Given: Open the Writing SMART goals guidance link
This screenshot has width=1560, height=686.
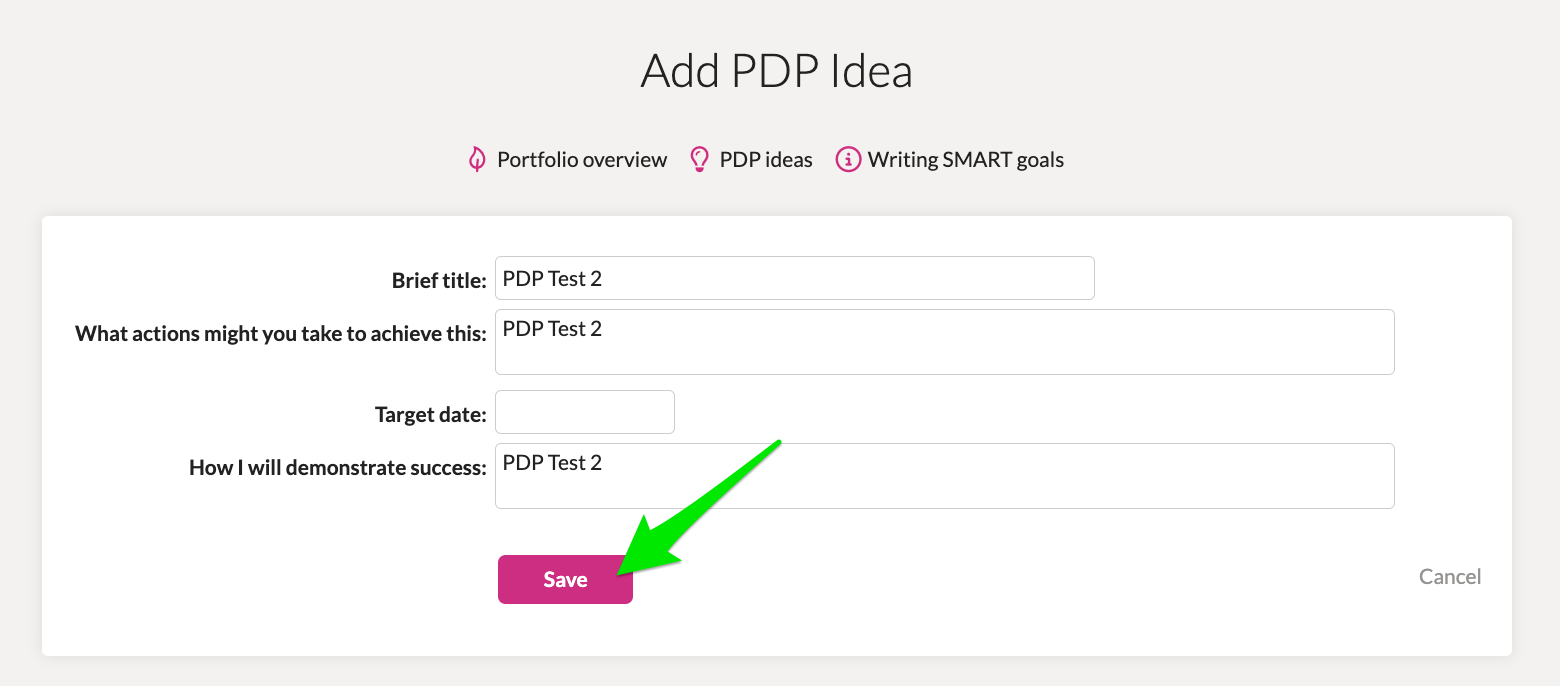Looking at the screenshot, I should (x=966, y=160).
